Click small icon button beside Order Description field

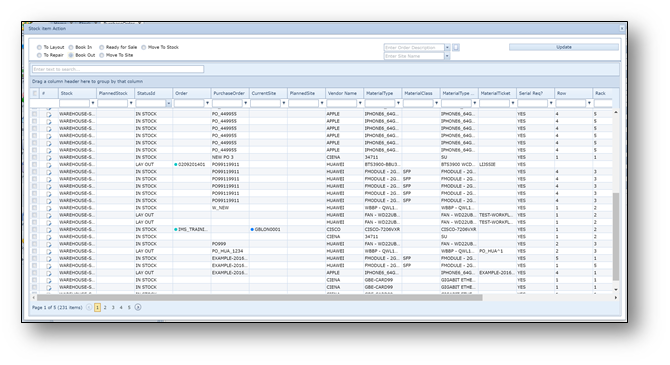tap(456, 47)
